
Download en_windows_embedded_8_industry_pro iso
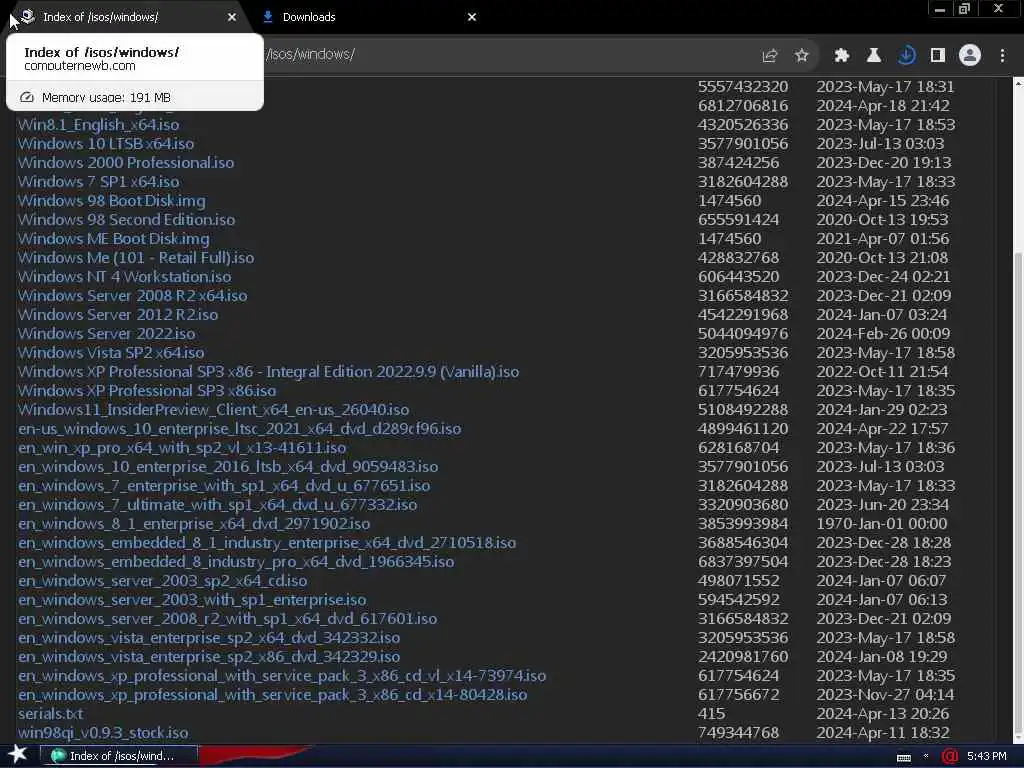(x=236, y=561)
